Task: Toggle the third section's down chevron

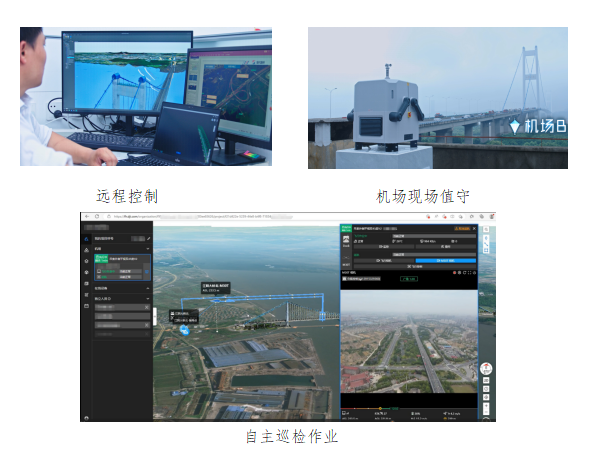Action: (x=148, y=299)
